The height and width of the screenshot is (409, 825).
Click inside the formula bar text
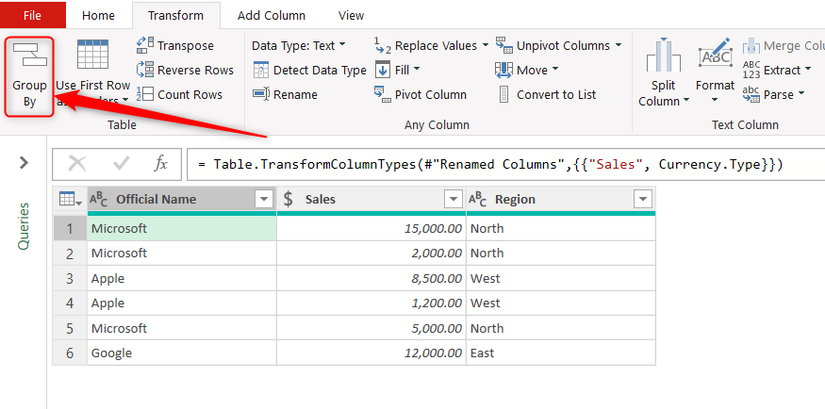click(490, 164)
